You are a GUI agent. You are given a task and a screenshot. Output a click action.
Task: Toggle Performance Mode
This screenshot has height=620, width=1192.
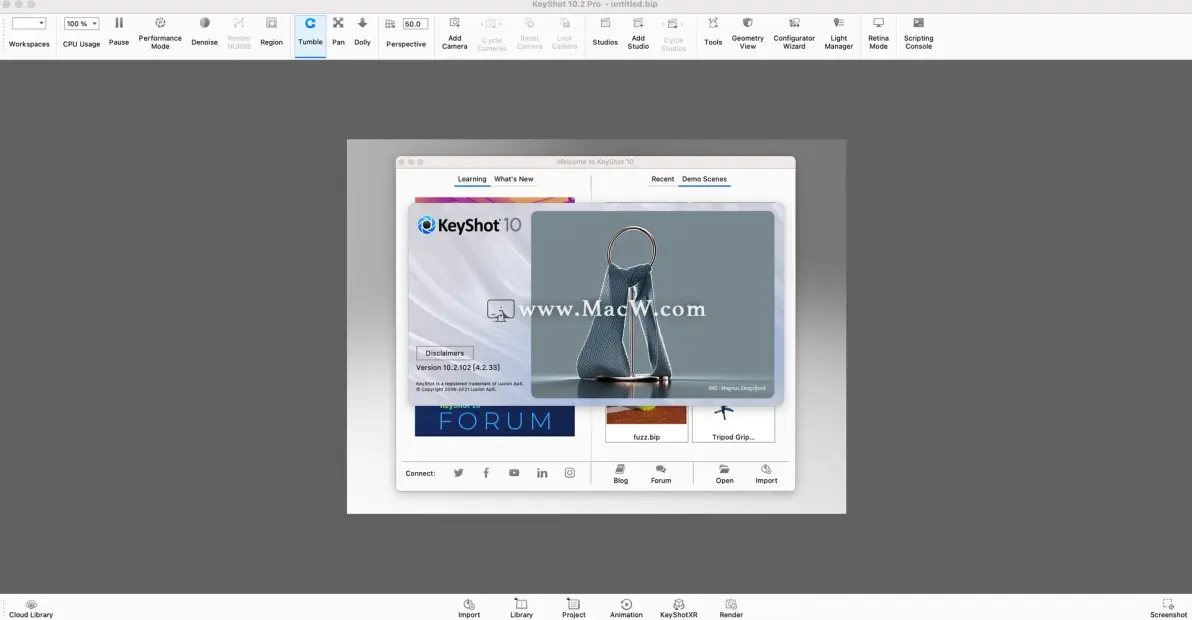tap(160, 33)
